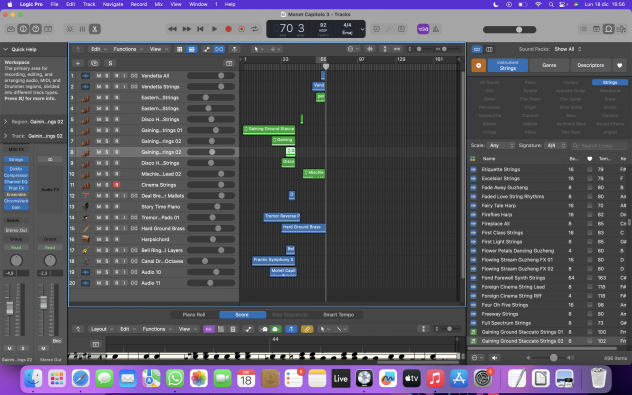Click the Instrument Strings button in the Loop Browser
The image size is (632, 395).
pyautogui.click(x=507, y=65)
